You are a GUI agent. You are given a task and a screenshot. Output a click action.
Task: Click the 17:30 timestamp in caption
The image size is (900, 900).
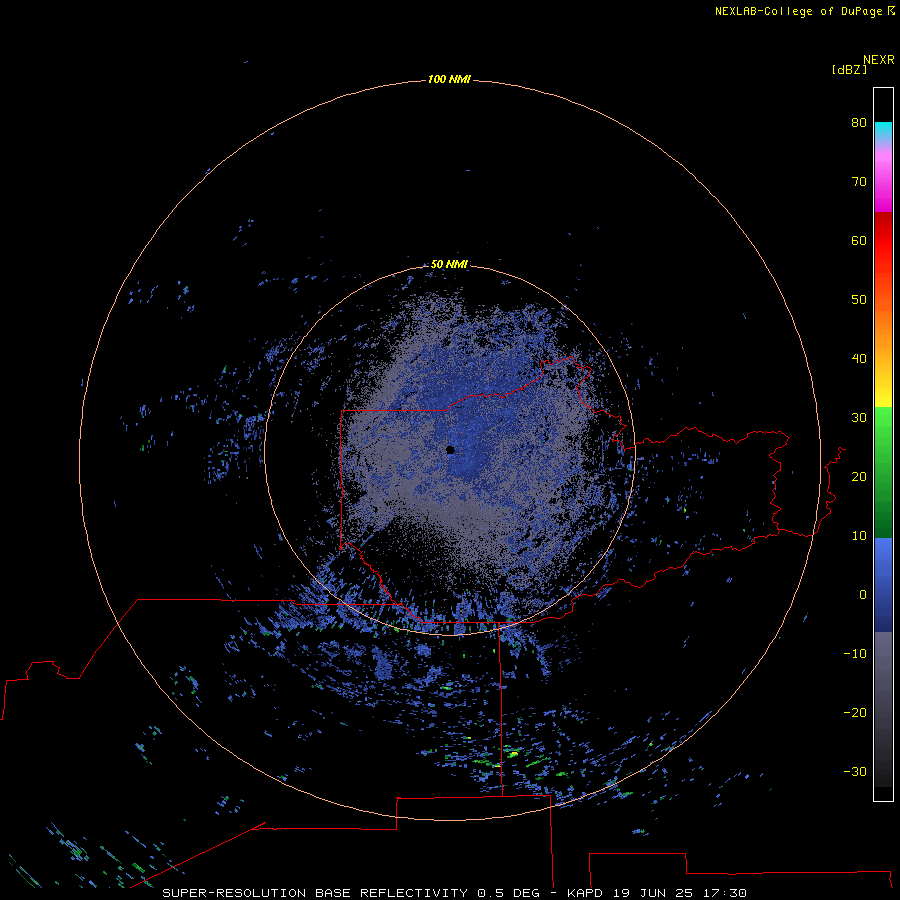point(724,893)
